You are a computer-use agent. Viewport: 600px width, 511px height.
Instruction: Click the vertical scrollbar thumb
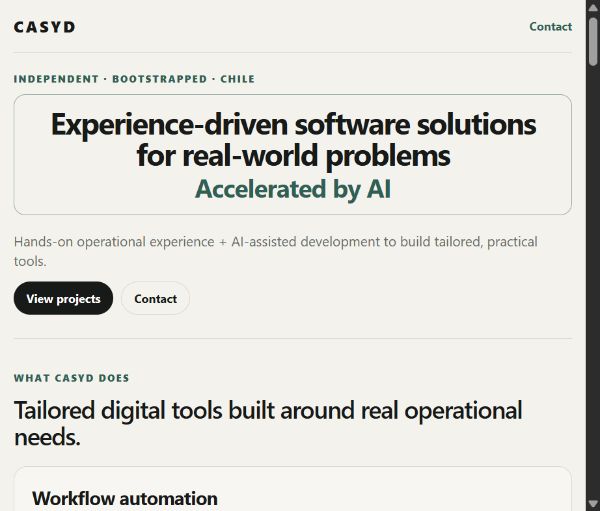click(593, 42)
